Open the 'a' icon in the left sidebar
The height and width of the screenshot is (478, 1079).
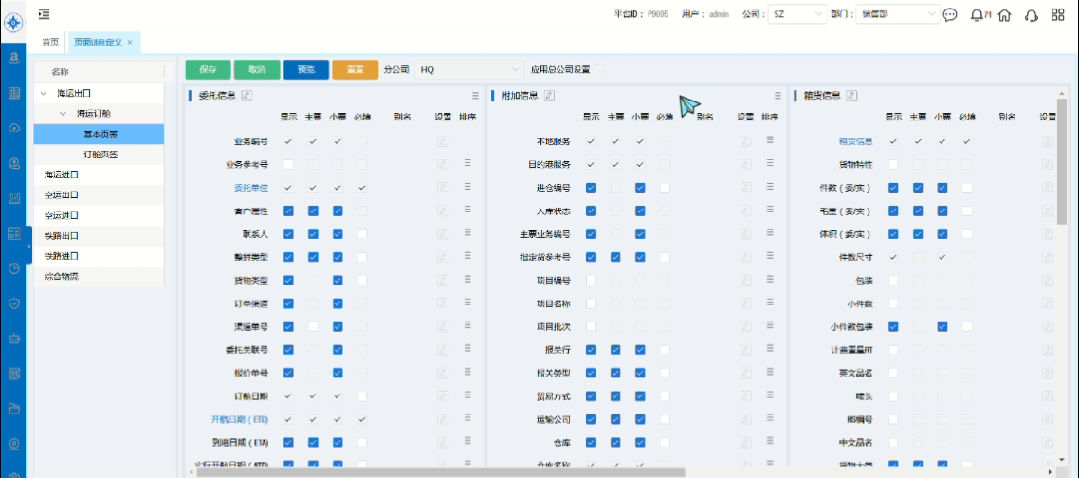(13, 59)
